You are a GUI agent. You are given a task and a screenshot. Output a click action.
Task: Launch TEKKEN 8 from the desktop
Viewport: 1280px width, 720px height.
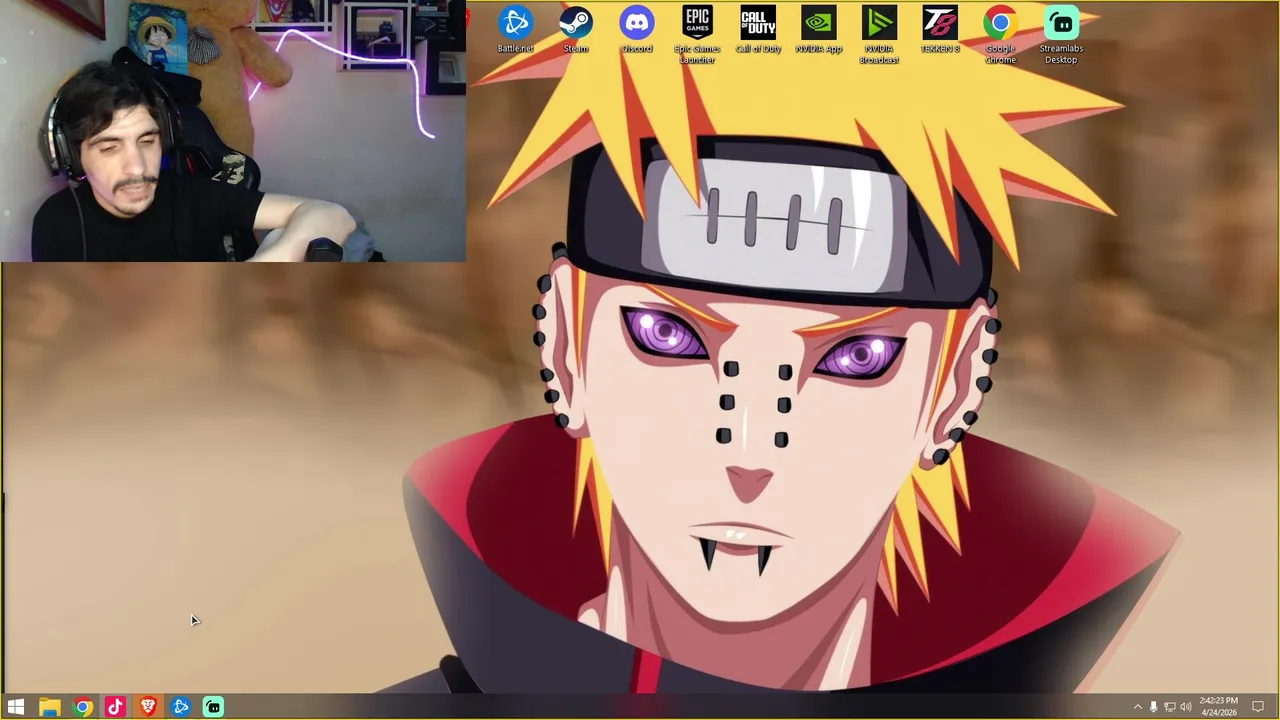point(940,30)
